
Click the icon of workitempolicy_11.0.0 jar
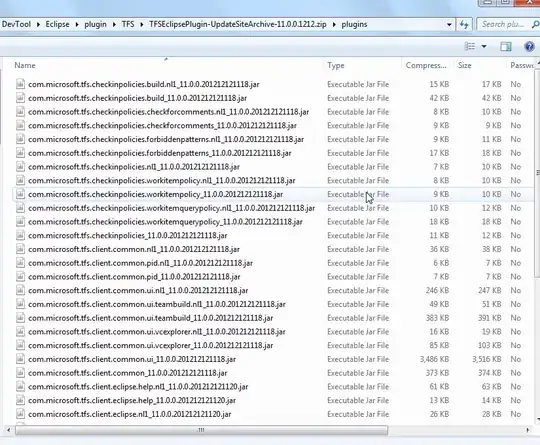[20, 194]
